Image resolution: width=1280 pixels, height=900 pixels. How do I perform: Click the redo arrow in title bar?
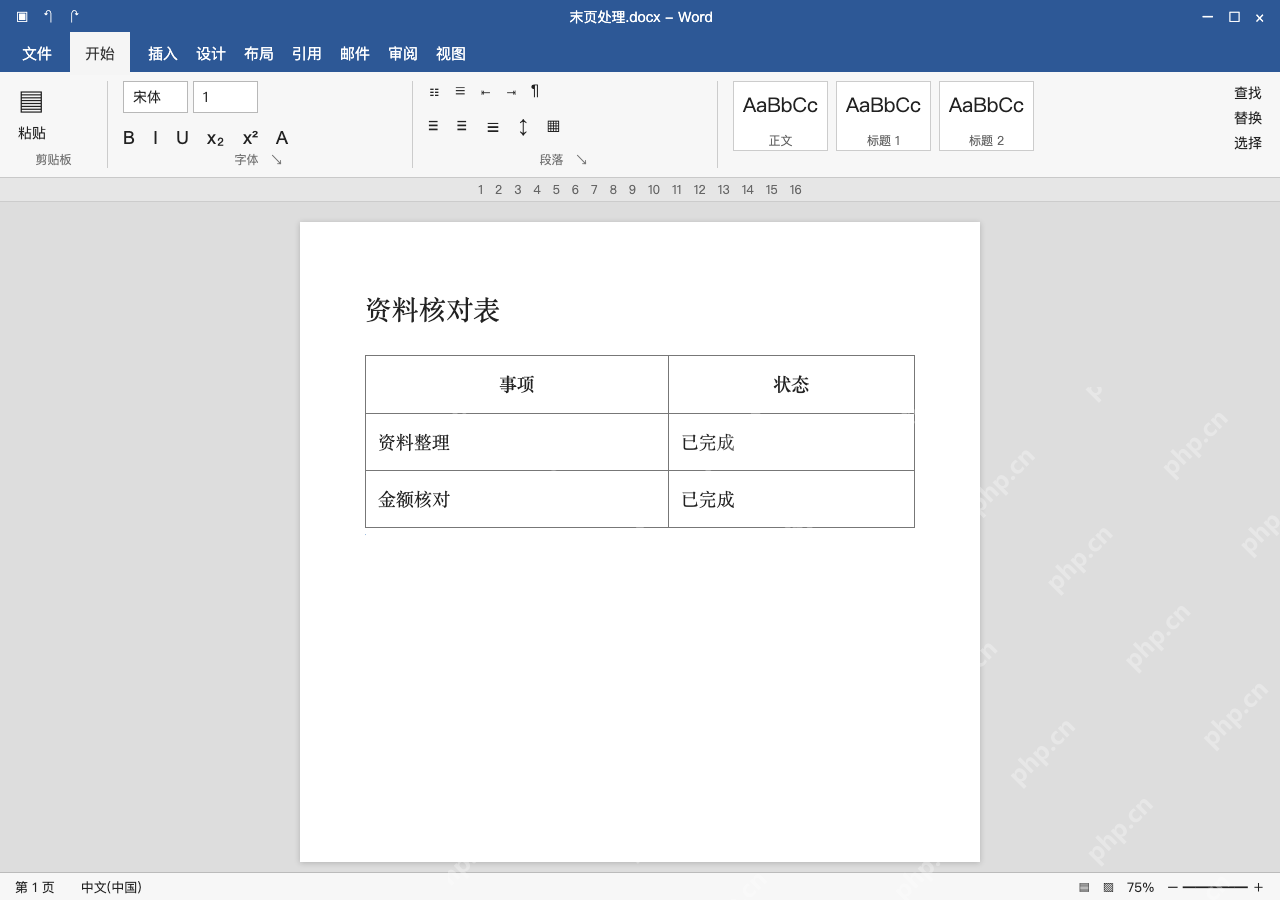click(74, 16)
